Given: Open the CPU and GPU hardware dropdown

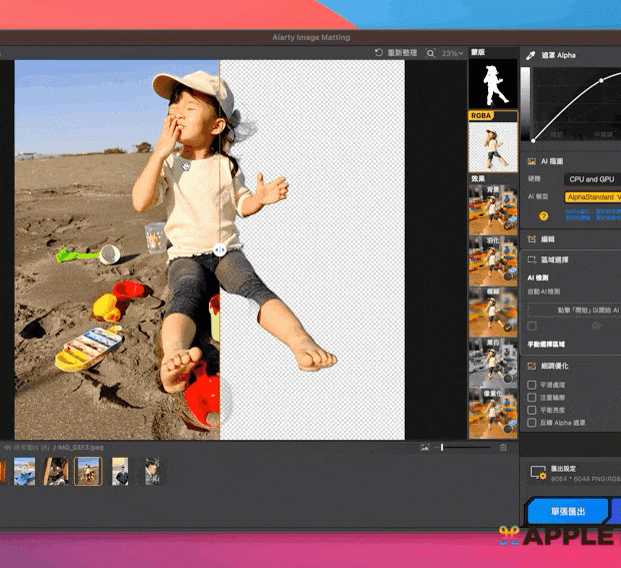Looking at the screenshot, I should (x=591, y=179).
